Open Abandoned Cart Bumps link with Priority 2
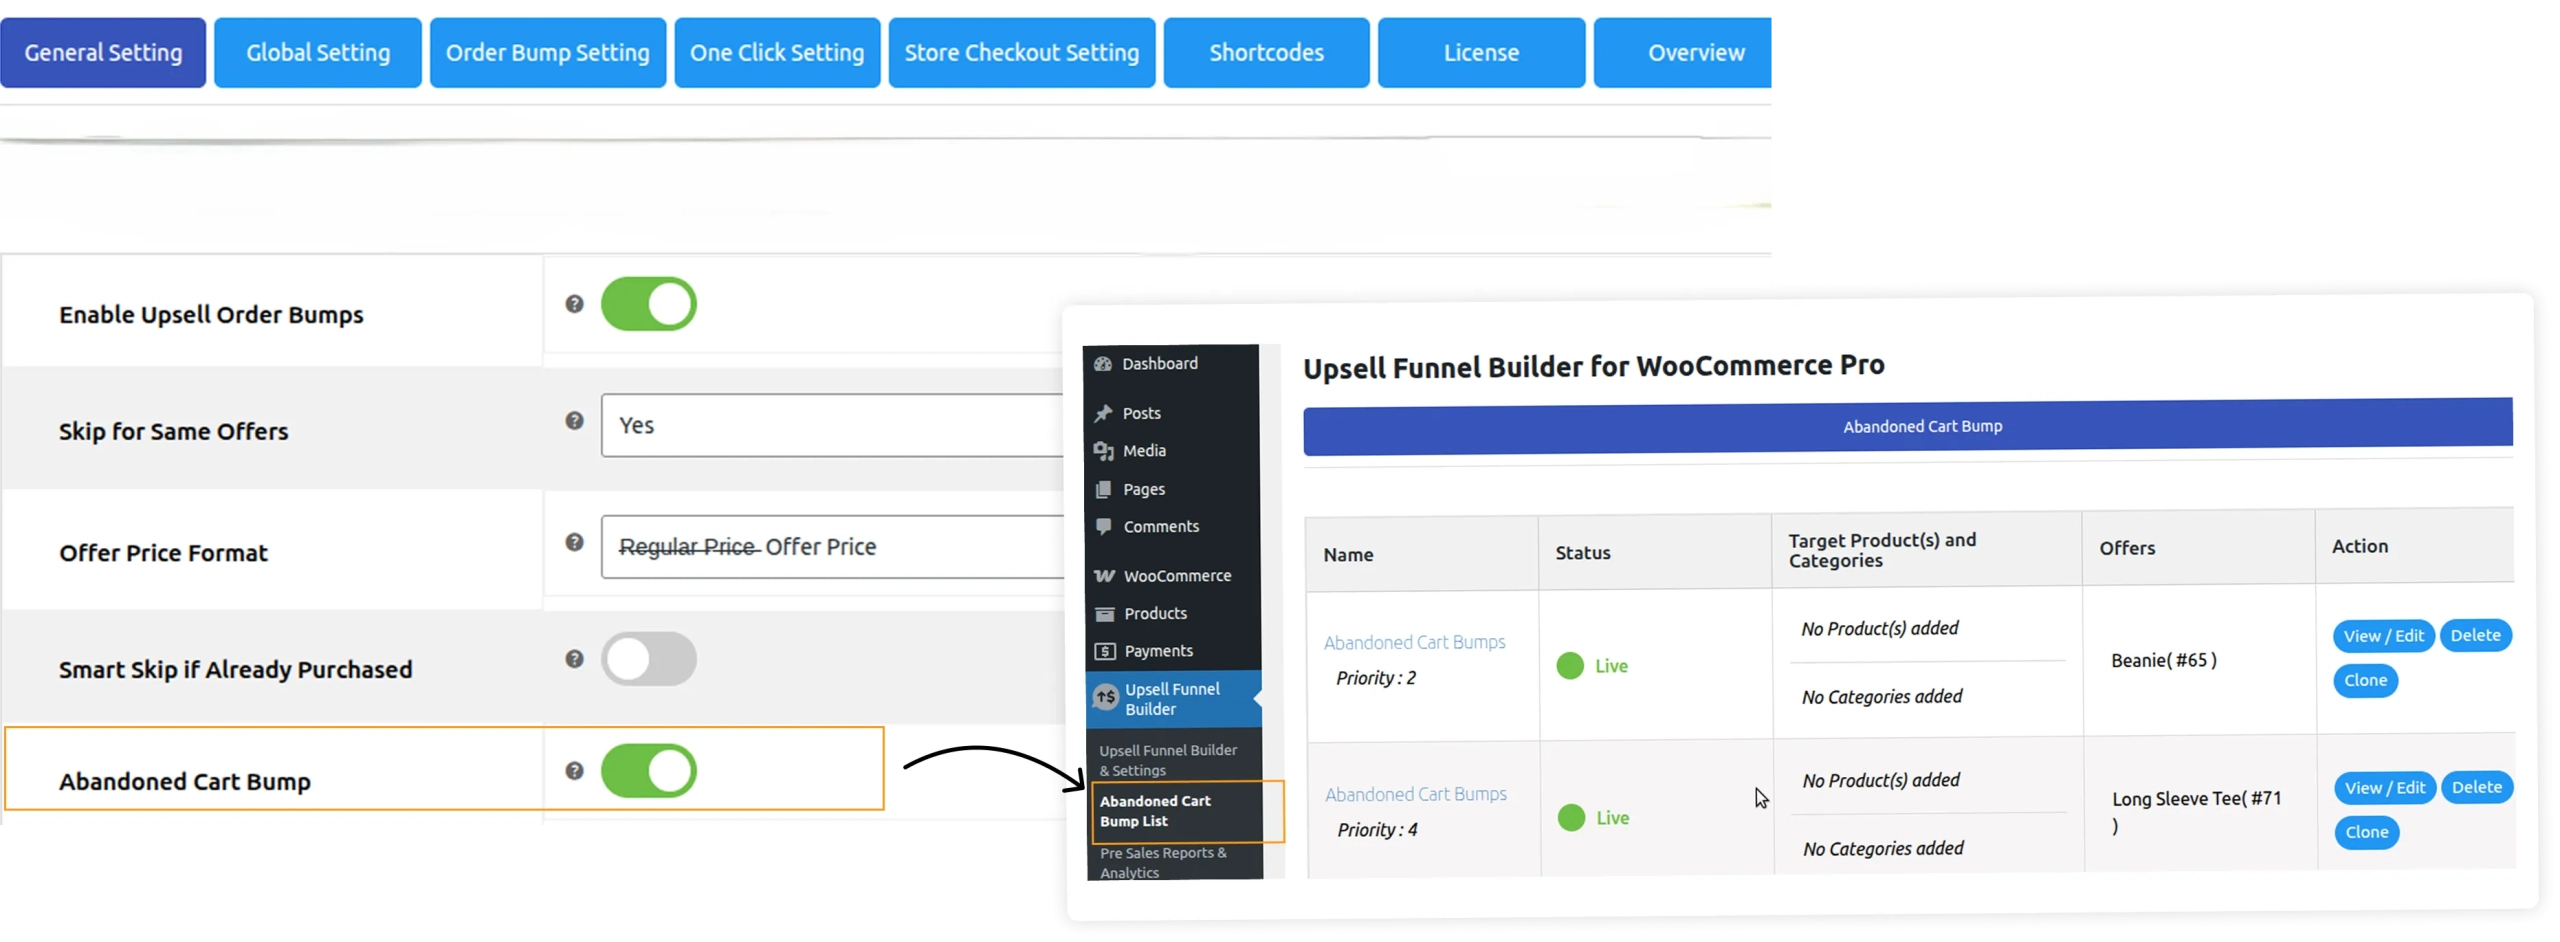 click(x=1413, y=643)
